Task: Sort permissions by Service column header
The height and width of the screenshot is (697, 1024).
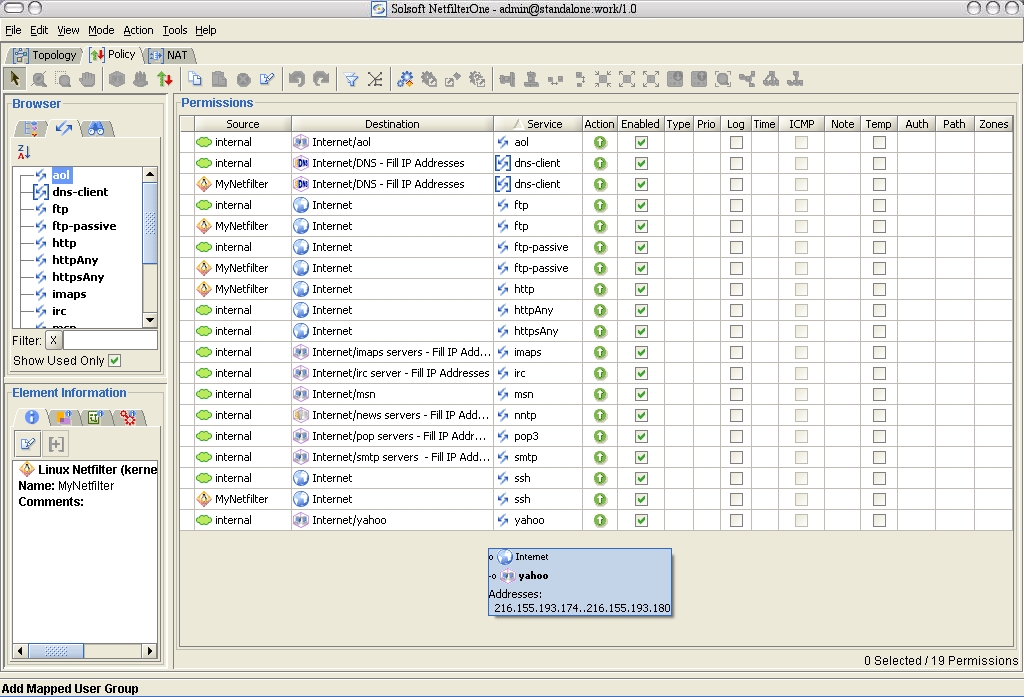Action: click(544, 124)
